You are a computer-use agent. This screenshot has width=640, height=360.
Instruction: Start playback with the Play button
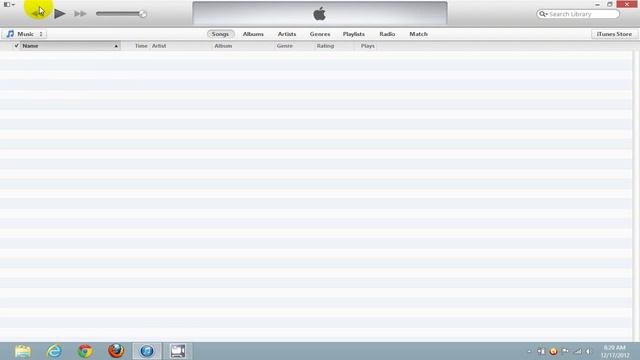(60, 13)
